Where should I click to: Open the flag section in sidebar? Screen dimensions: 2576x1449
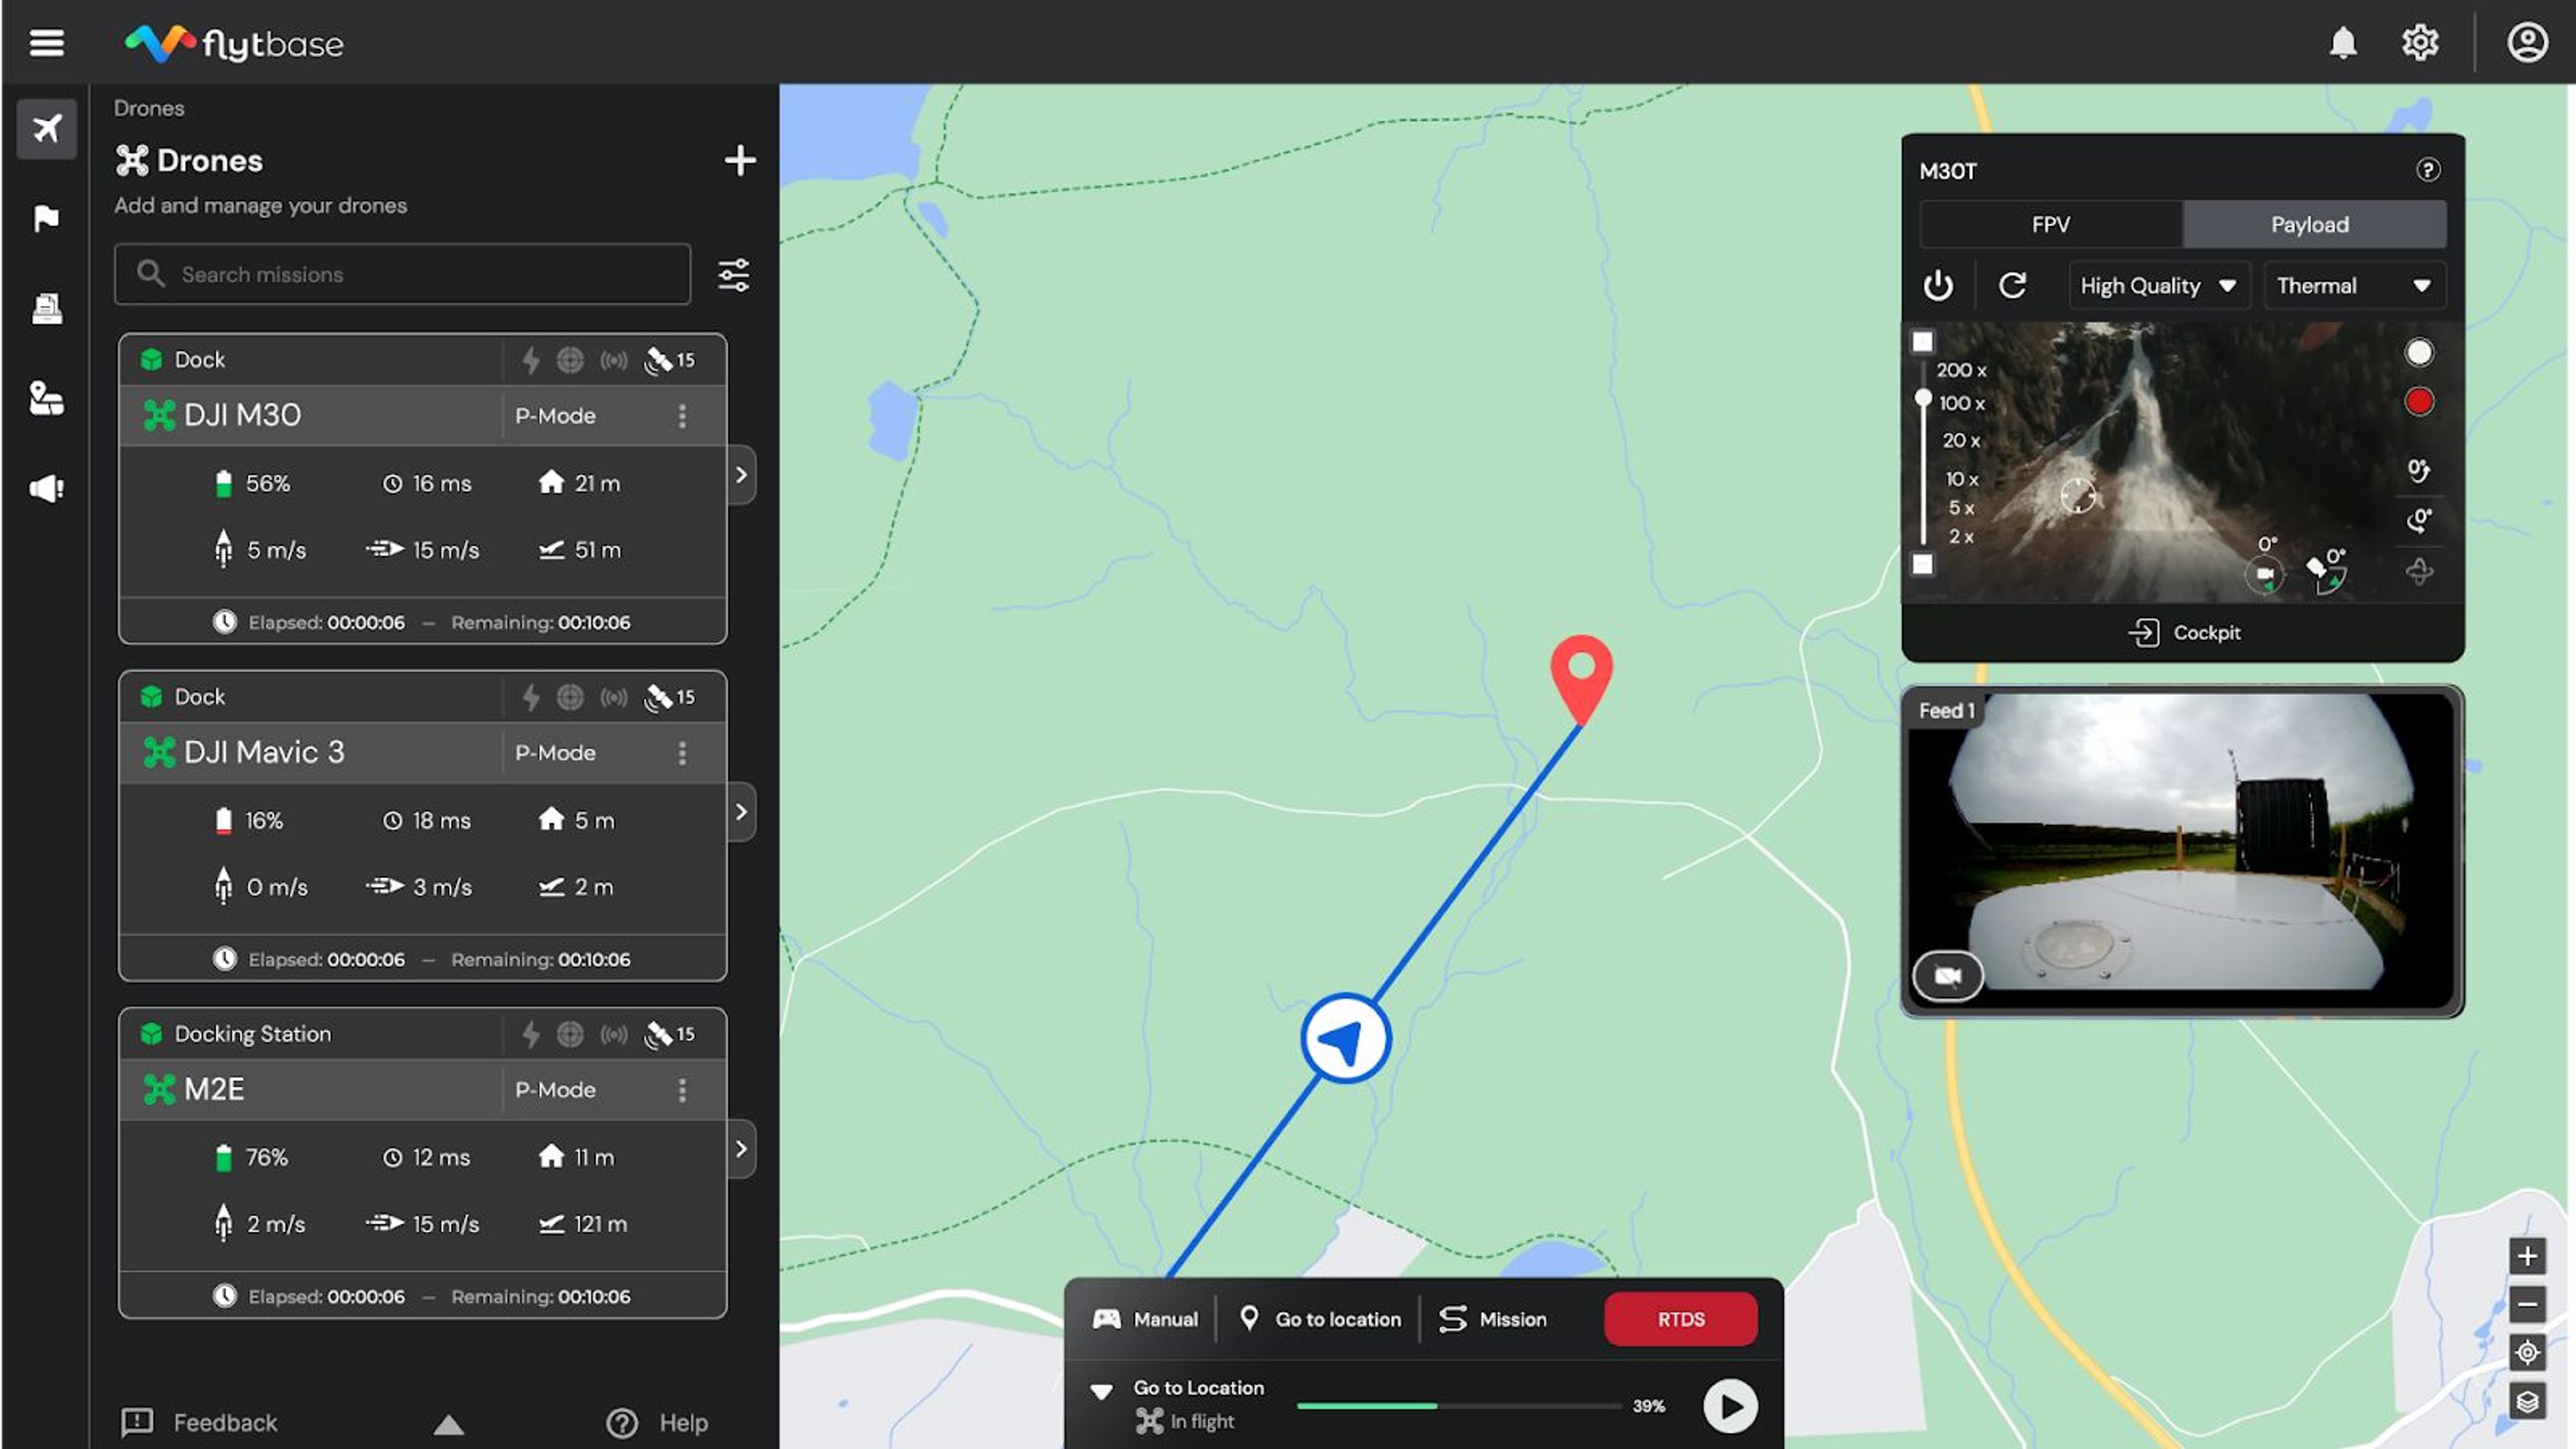tap(46, 218)
